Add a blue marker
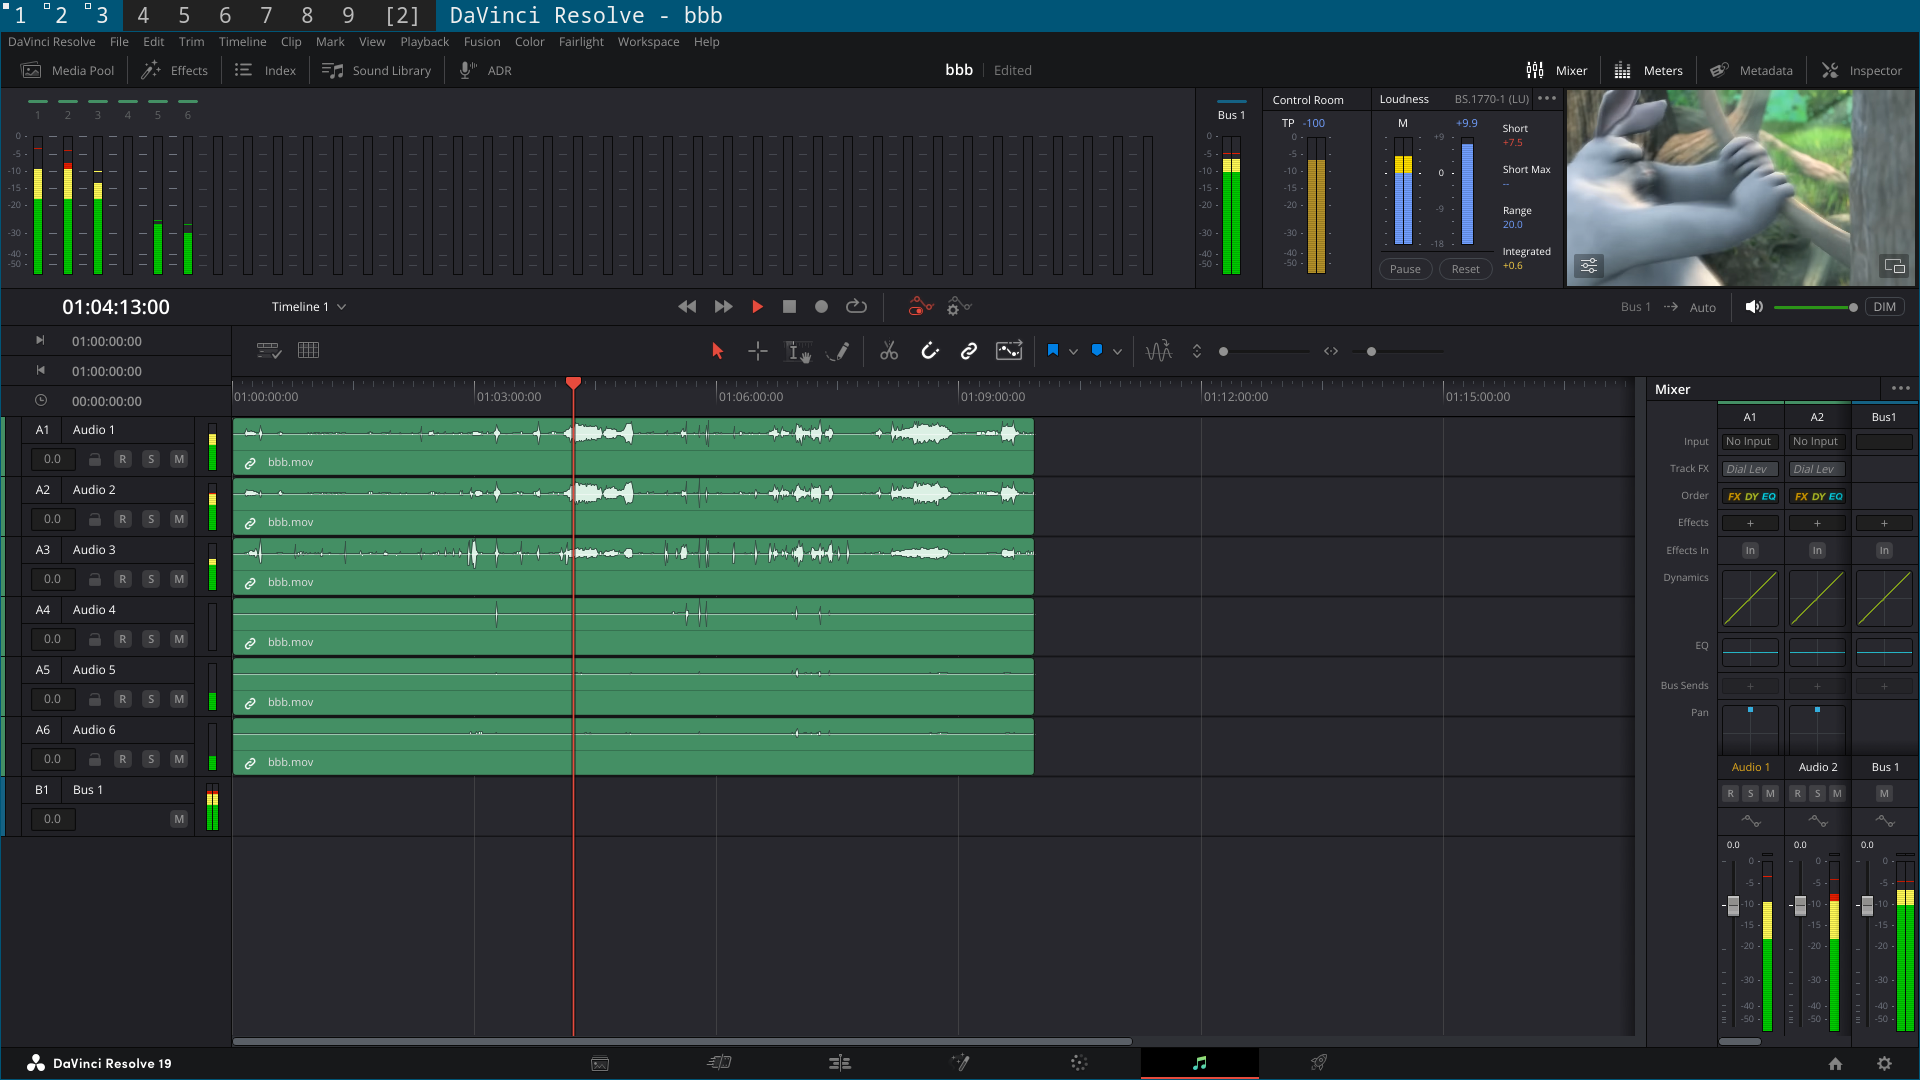Image resolution: width=1920 pixels, height=1080 pixels. (x=1097, y=351)
